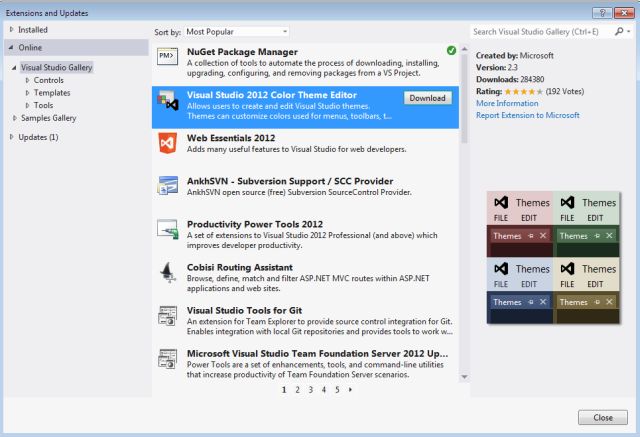Click the Team Foundation Server Power Tools icon
640x437 pixels.
pos(167,359)
